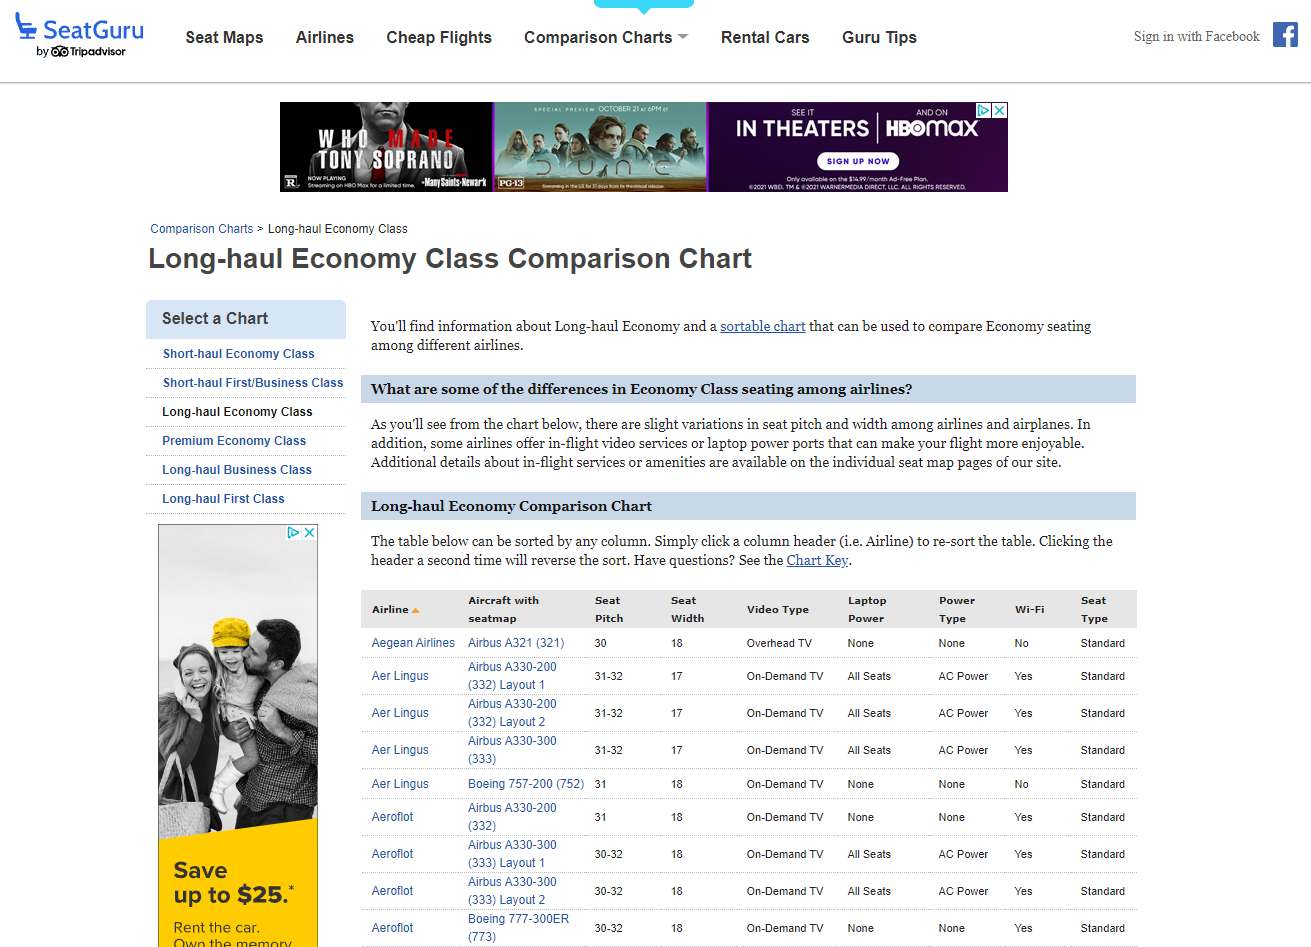1311x947 pixels.
Task: Click Aer Lingus in Boeing 757-200 row
Action: [x=400, y=784]
